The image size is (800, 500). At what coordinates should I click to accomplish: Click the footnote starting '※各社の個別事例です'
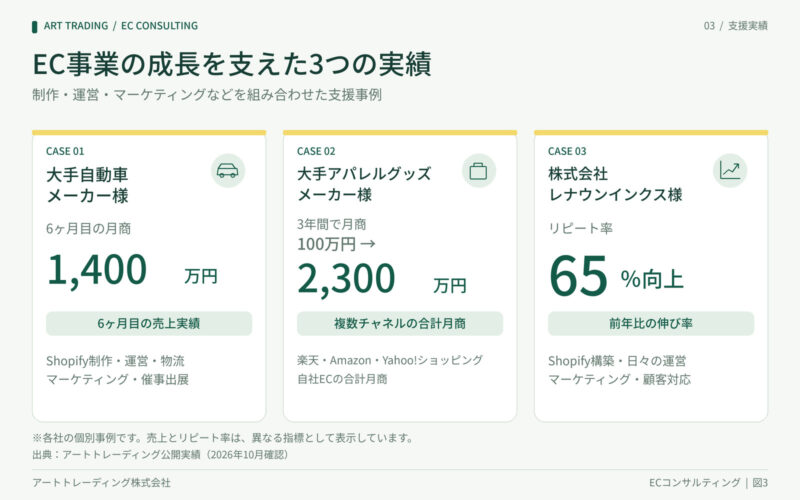(223, 438)
